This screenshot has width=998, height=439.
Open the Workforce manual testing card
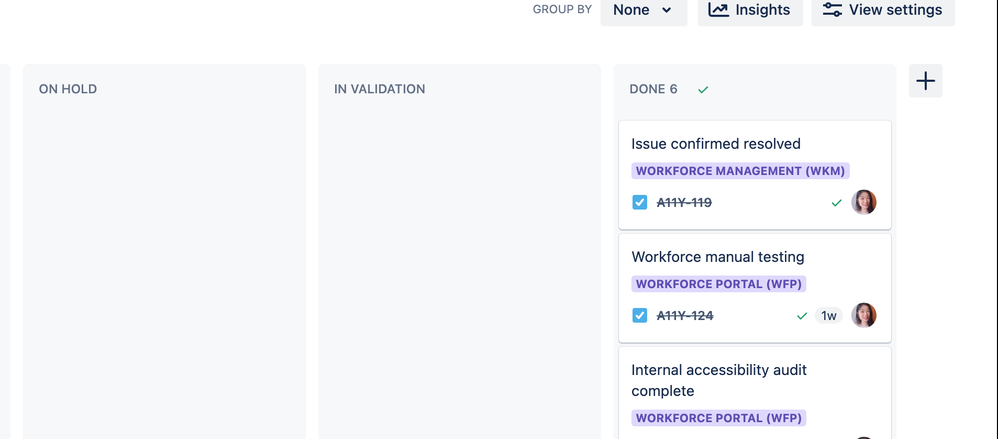[x=755, y=288]
